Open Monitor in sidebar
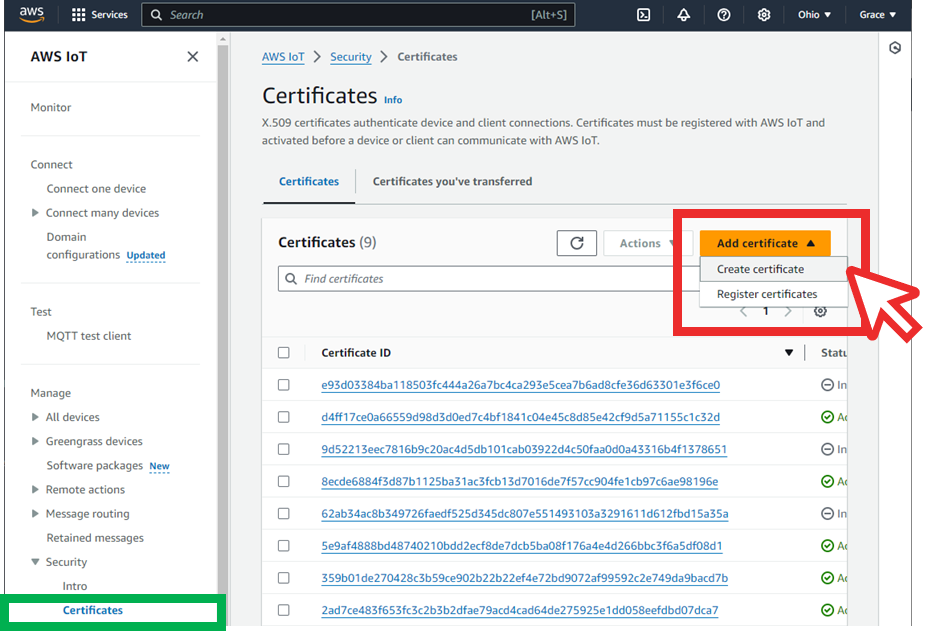This screenshot has width=942, height=631. [x=51, y=108]
